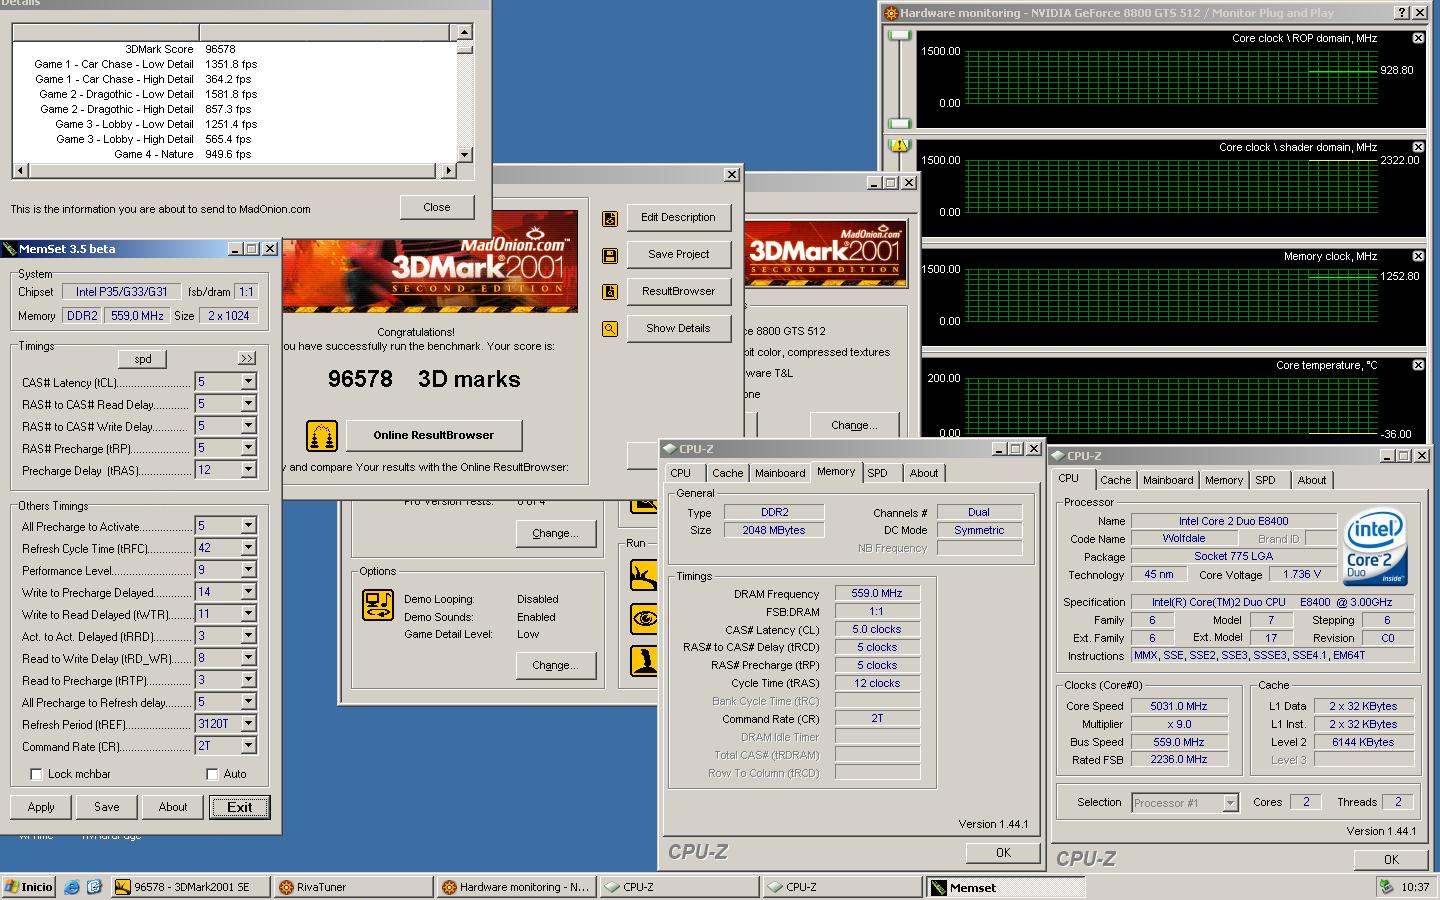Open the Command Rate (CR) dropdown in MemSet
The width and height of the screenshot is (1440, 900).
point(248,745)
